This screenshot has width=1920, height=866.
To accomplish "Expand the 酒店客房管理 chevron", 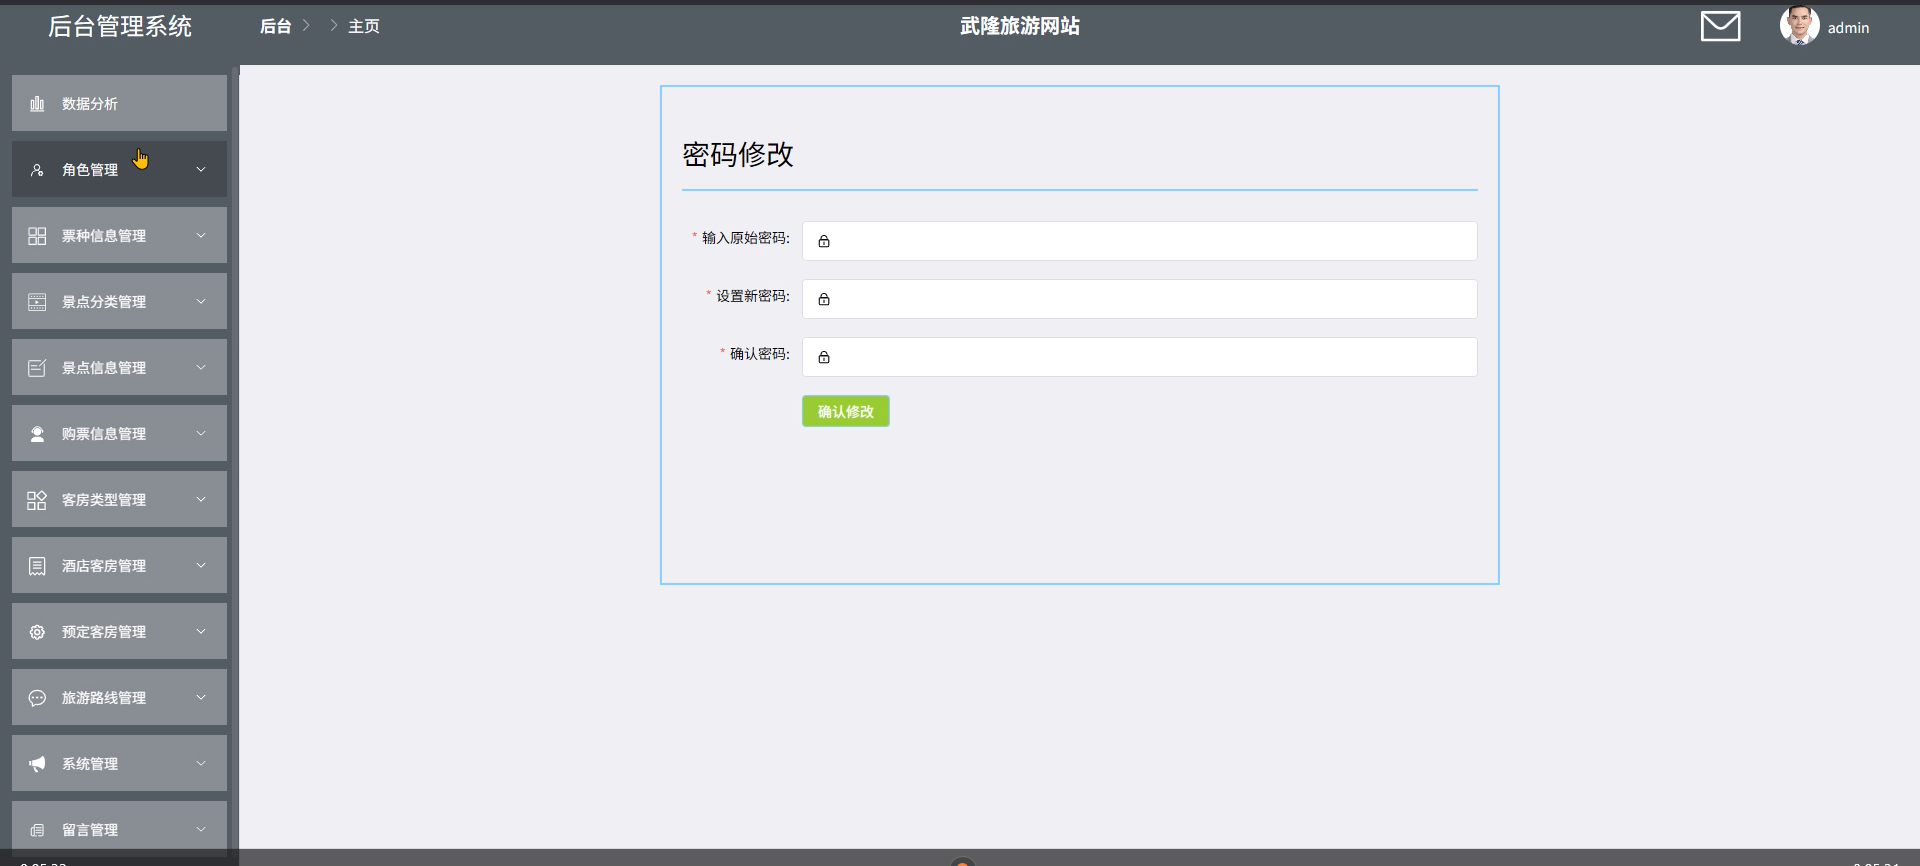I will click(x=201, y=566).
